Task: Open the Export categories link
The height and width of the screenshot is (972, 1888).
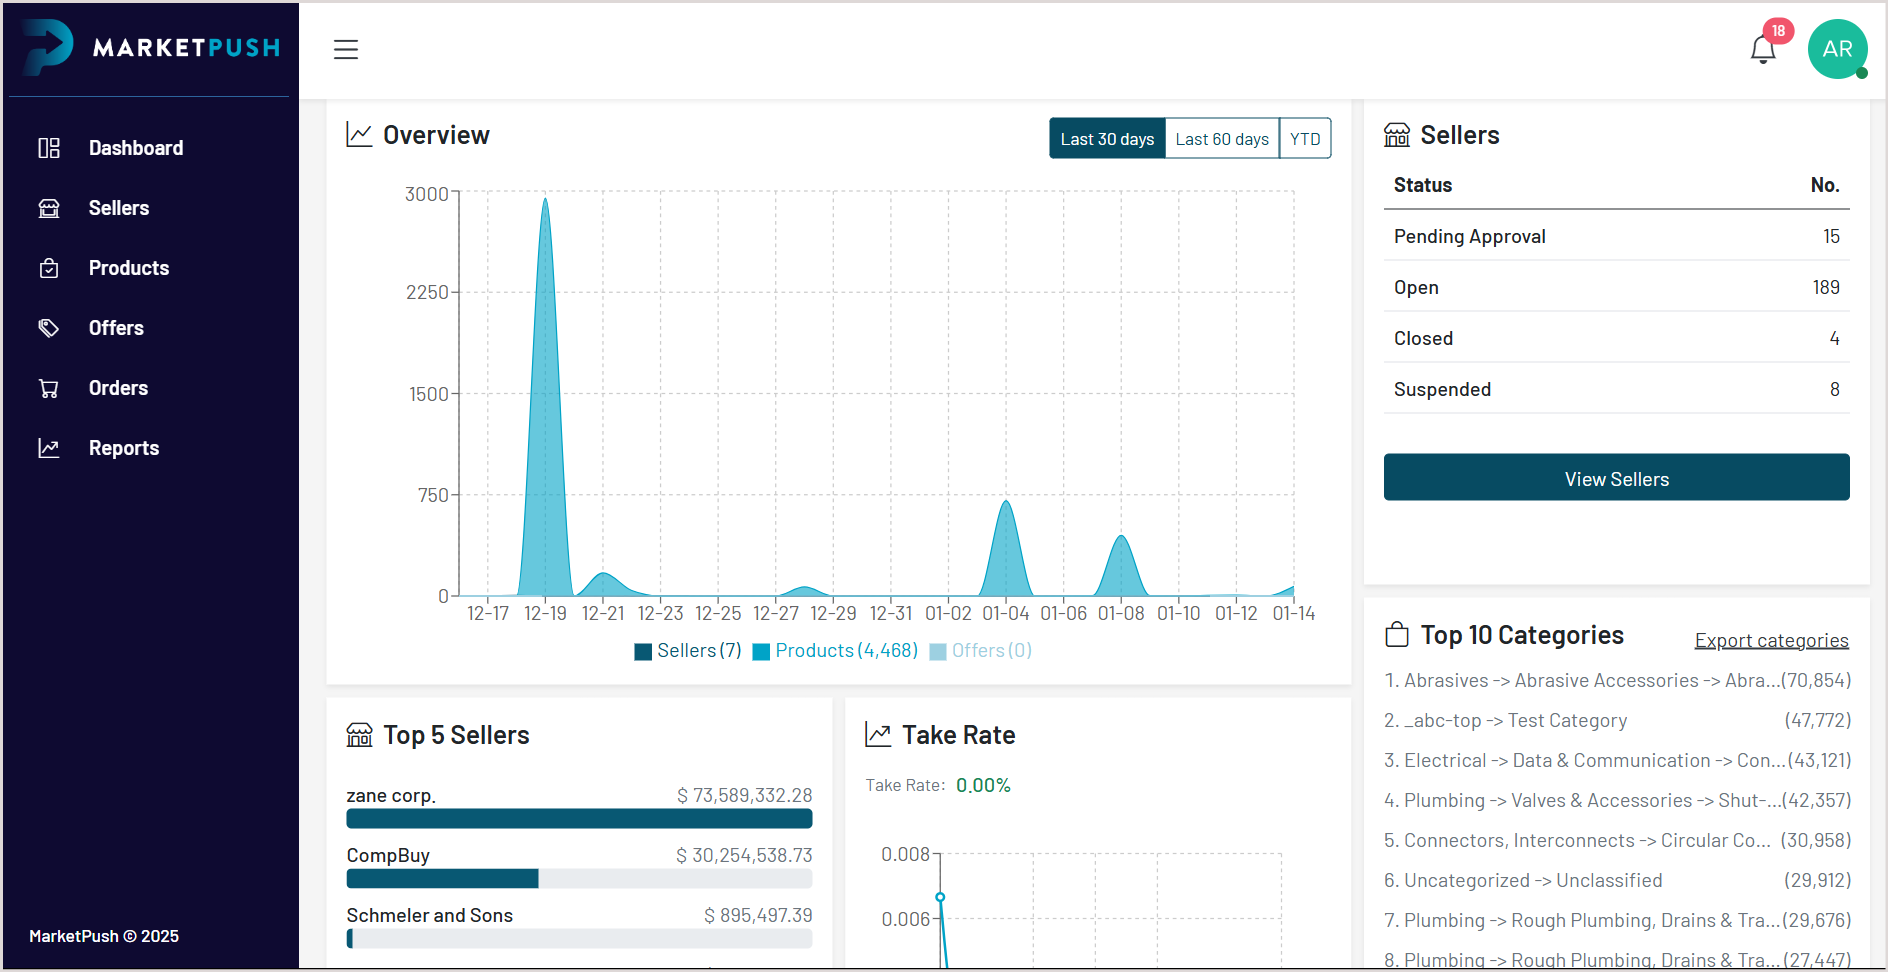Action: (x=1771, y=640)
